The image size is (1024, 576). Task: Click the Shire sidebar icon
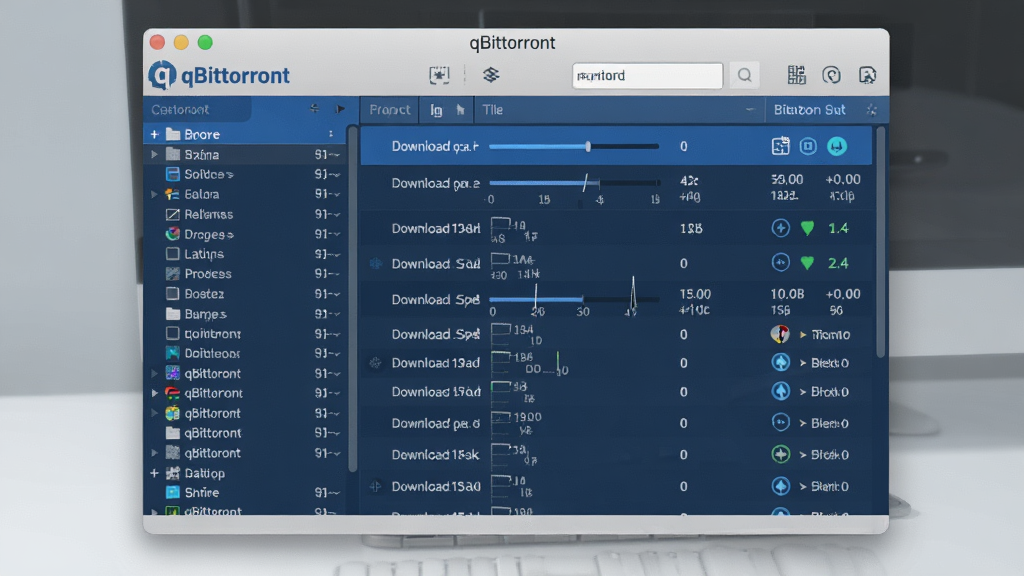tap(172, 492)
